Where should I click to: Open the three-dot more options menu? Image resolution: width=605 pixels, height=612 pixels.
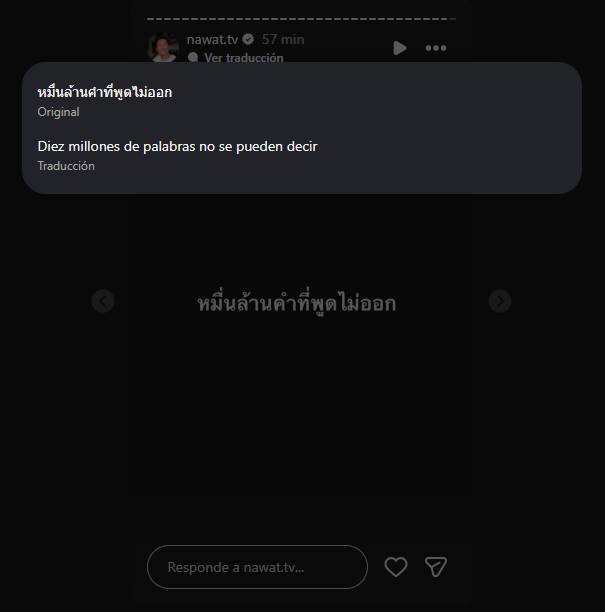[x=436, y=48]
